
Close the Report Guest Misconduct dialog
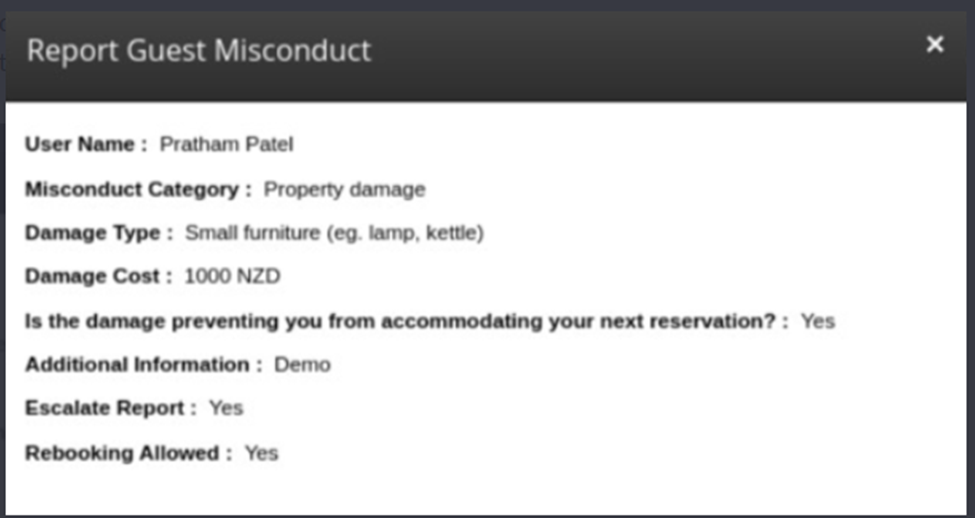[934, 45]
